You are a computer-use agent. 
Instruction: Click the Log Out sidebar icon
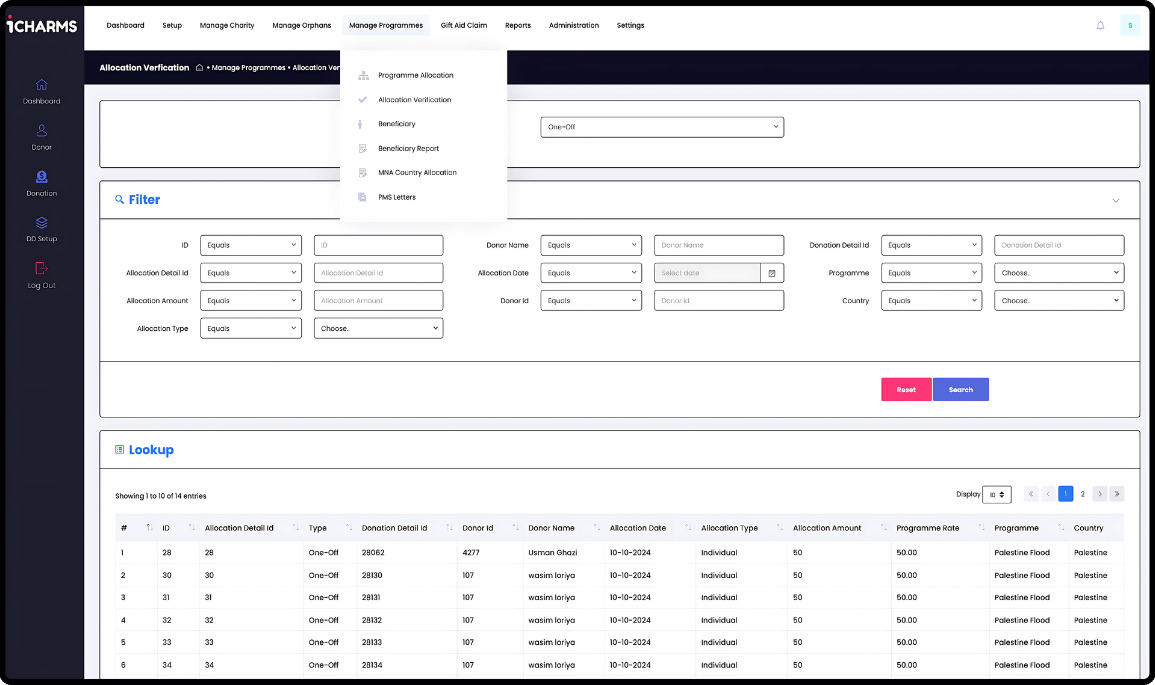[x=41, y=268]
